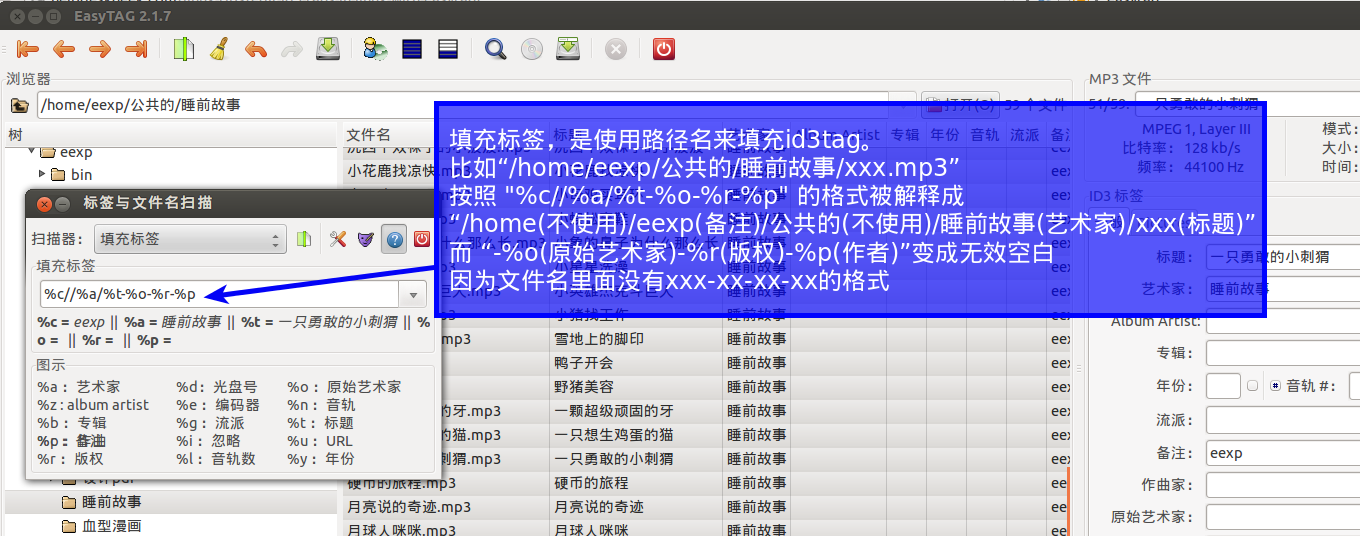
Task: Click the Album Artist field
Action: click(x=1283, y=321)
